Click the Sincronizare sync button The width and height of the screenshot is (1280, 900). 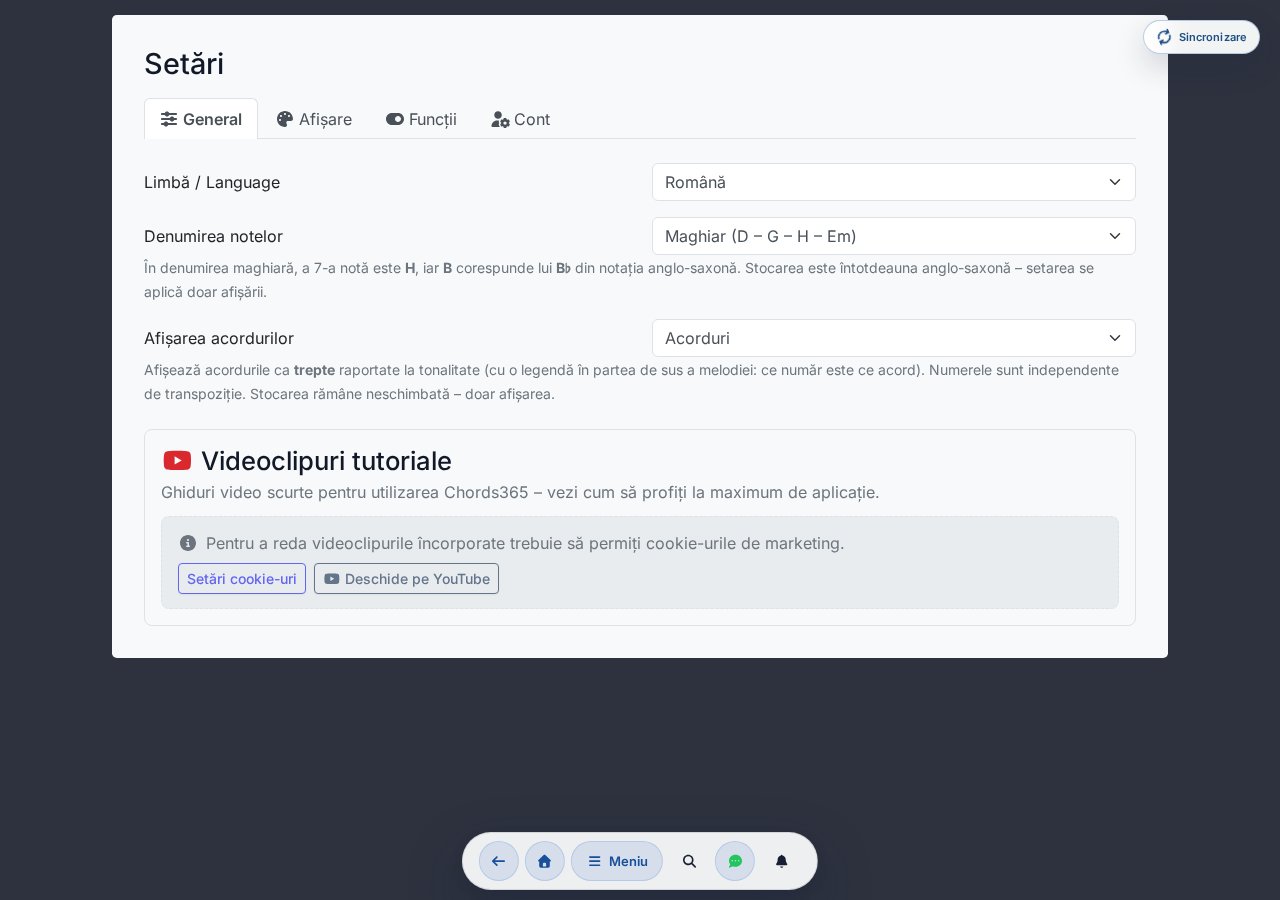(x=1201, y=37)
